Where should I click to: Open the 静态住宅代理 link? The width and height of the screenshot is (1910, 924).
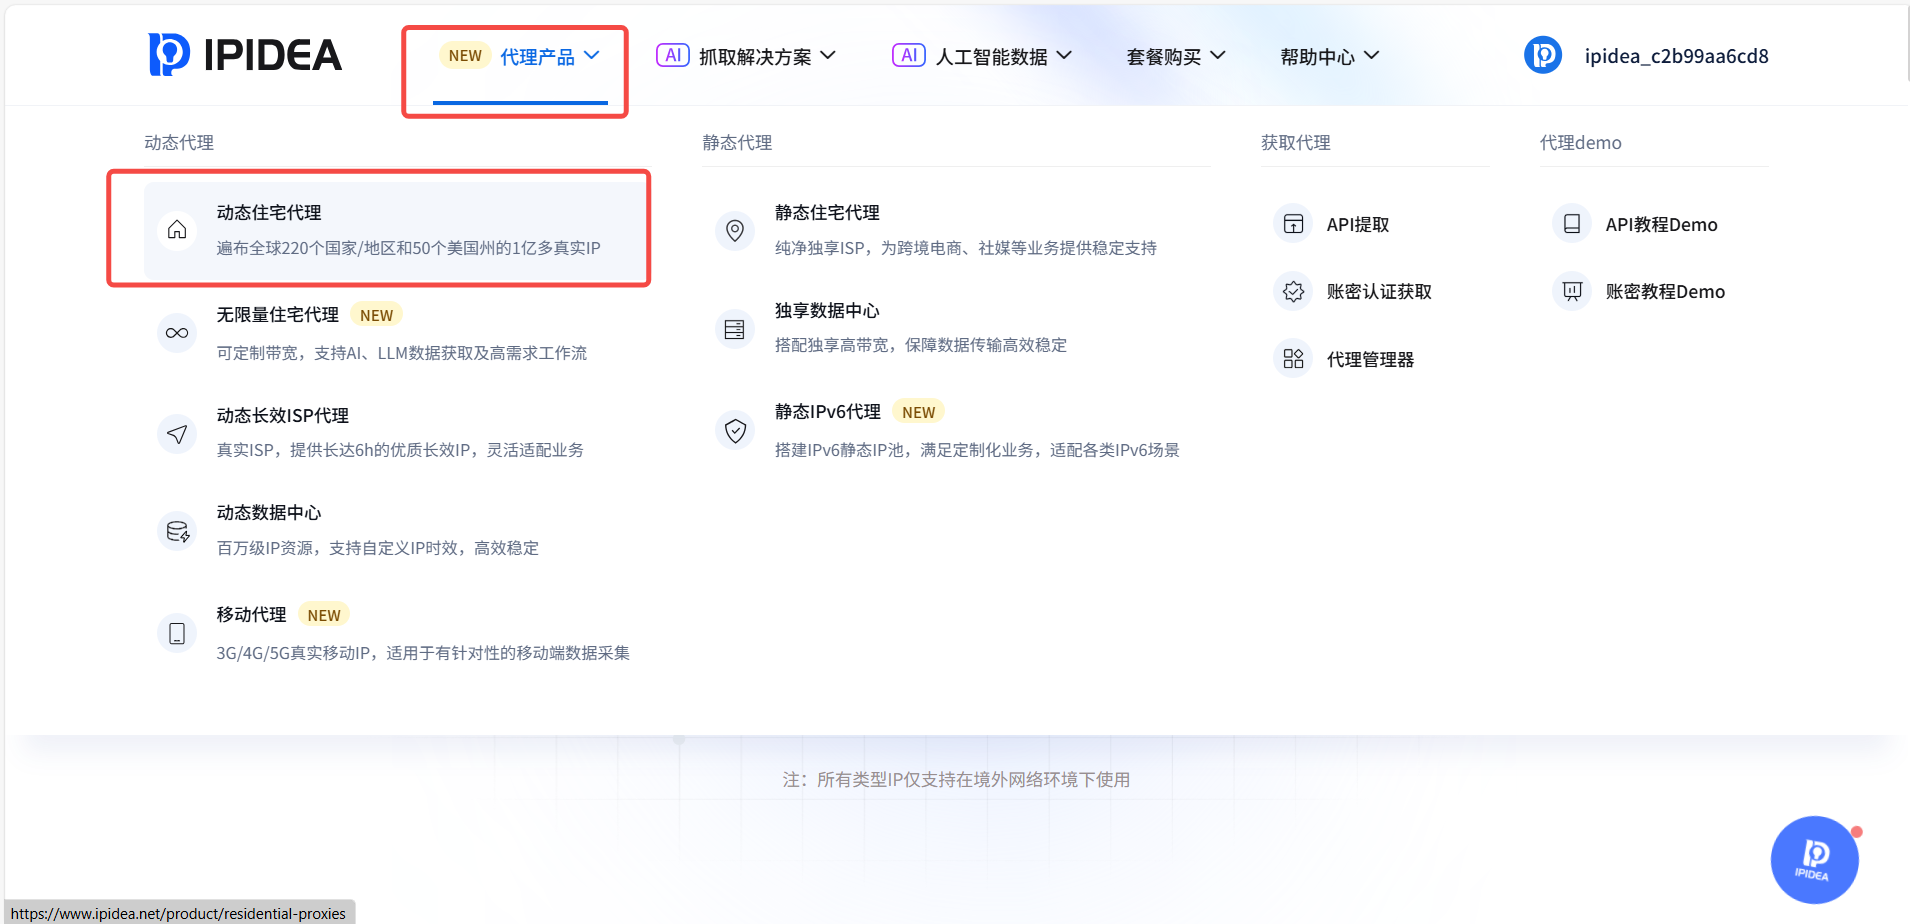(x=827, y=213)
